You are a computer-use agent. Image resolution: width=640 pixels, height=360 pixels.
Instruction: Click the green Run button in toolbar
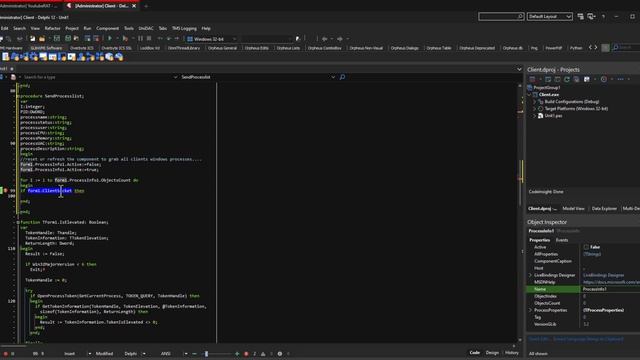point(110,38)
